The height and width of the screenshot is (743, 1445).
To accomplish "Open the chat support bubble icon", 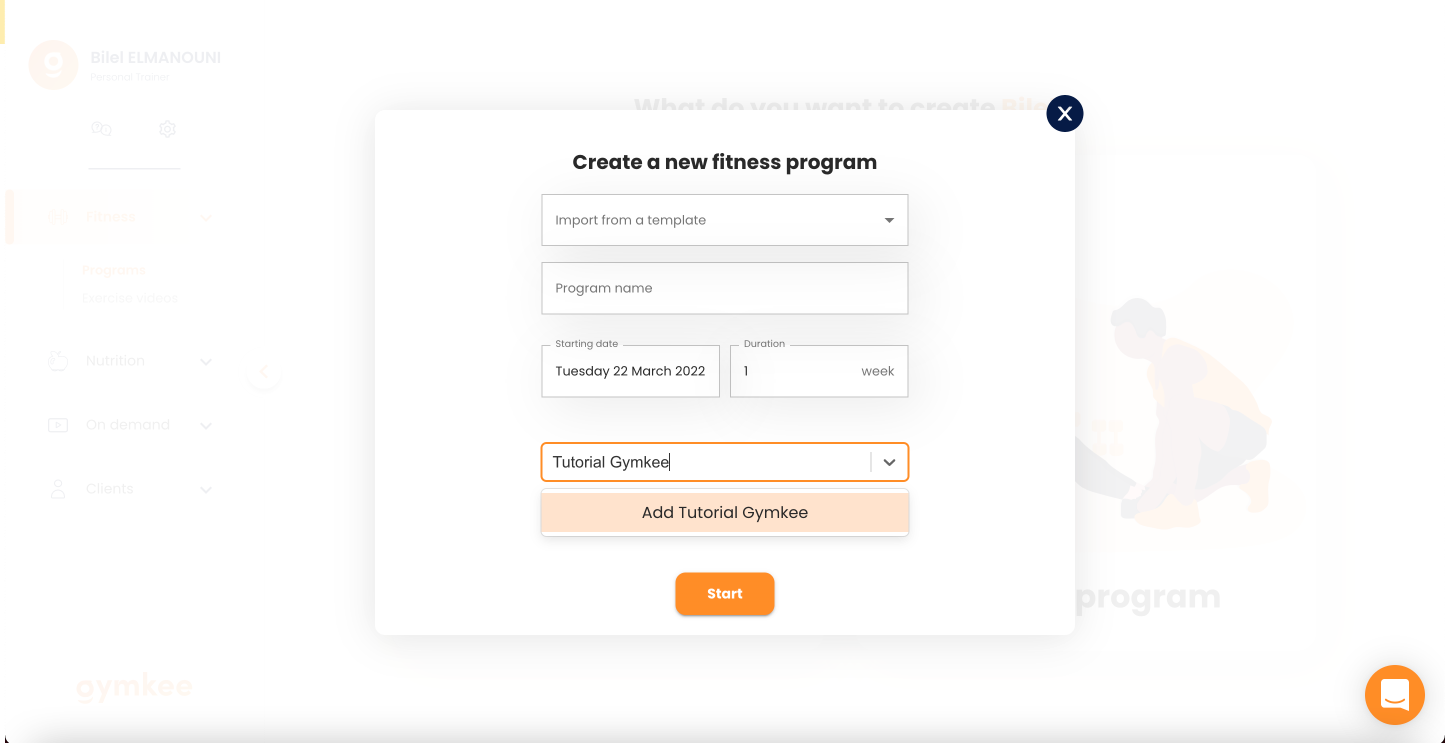I will click(x=1394, y=694).
